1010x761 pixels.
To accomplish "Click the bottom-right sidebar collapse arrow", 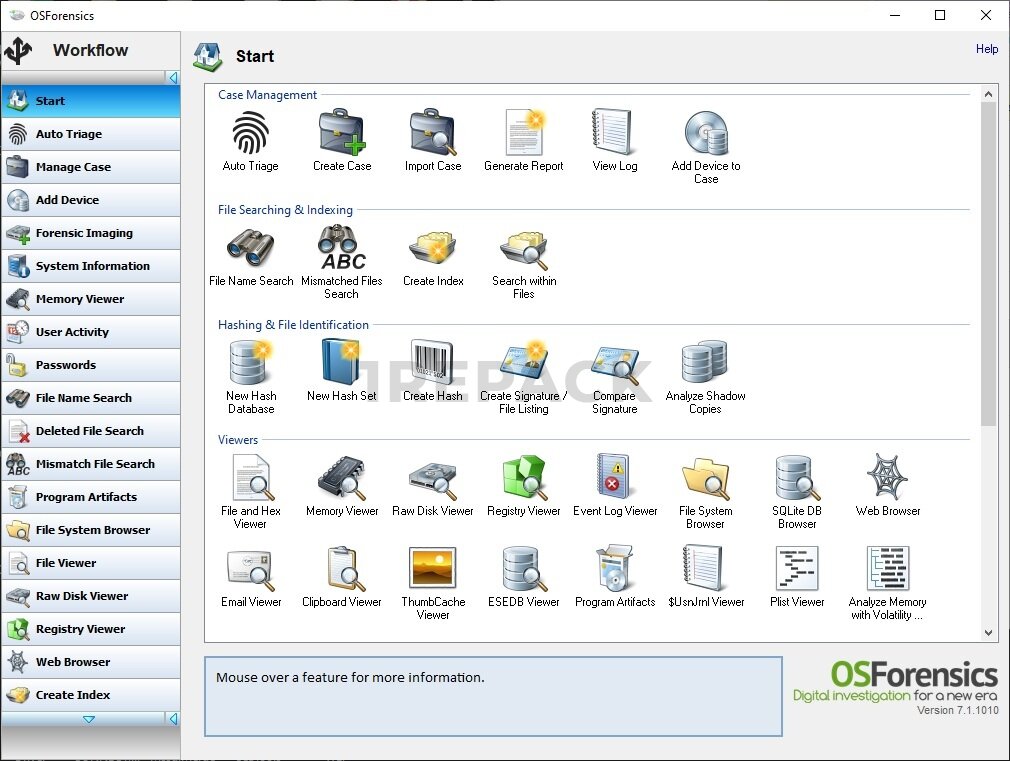I will 172,719.
